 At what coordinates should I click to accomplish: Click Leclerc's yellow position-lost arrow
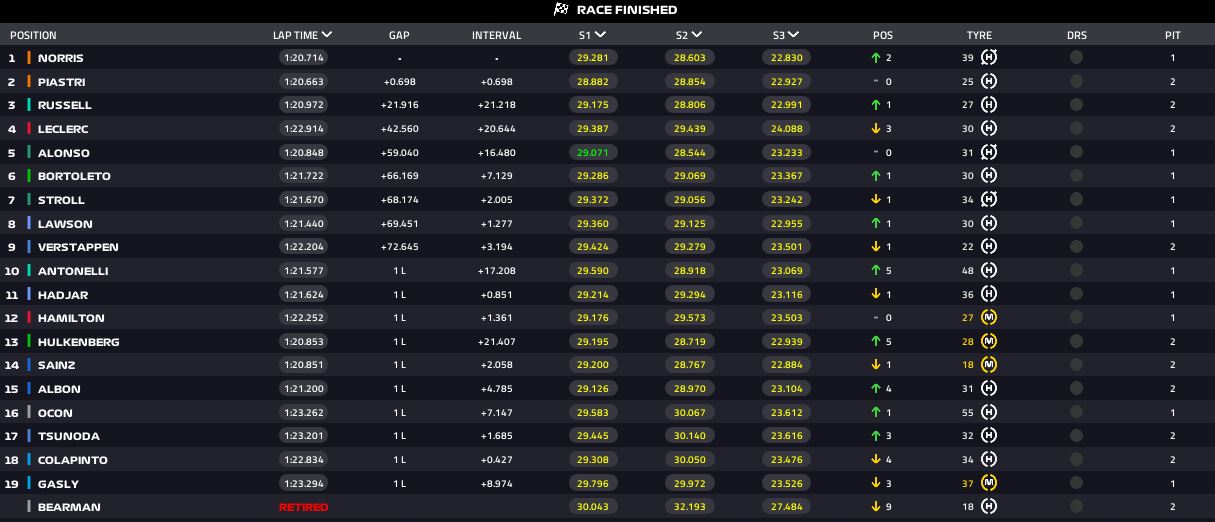click(x=876, y=129)
